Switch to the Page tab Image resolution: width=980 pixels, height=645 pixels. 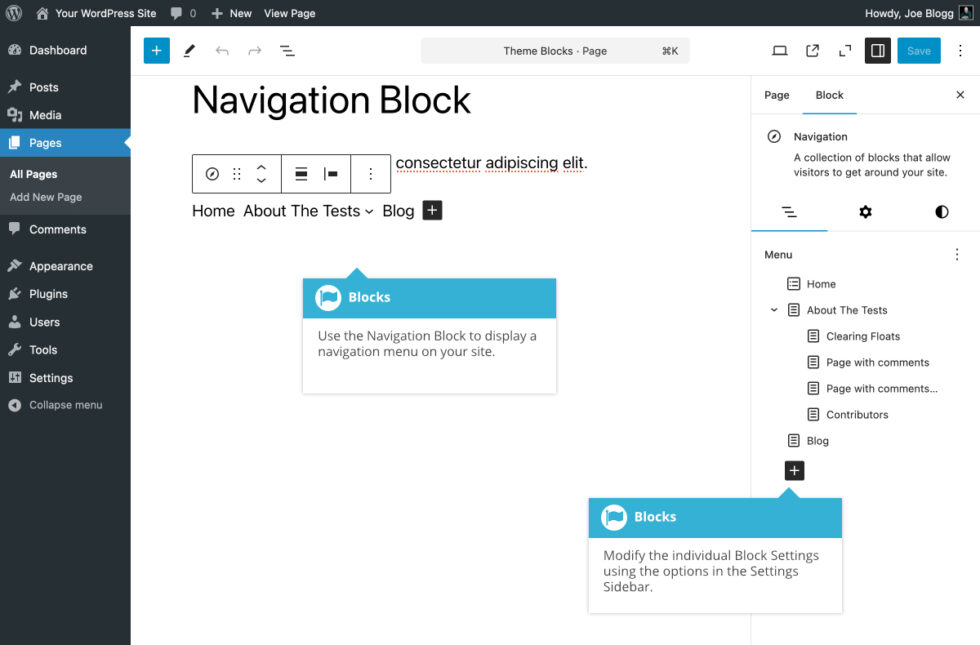tap(776, 95)
